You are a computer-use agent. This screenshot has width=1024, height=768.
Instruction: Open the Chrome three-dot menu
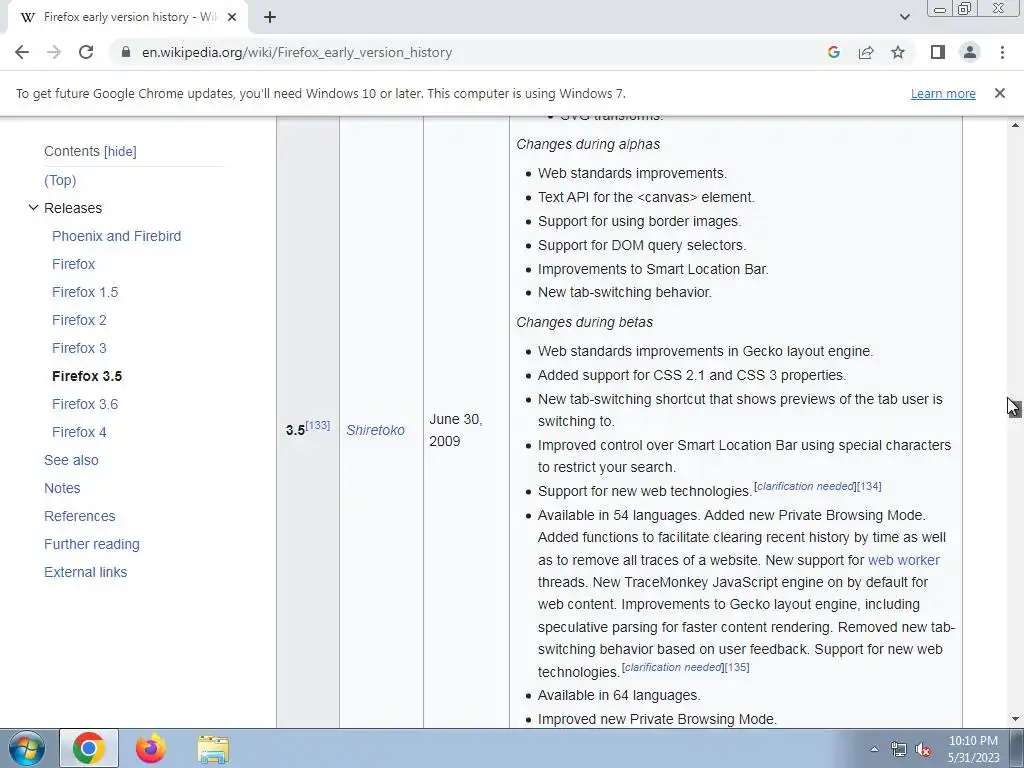click(x=1002, y=52)
